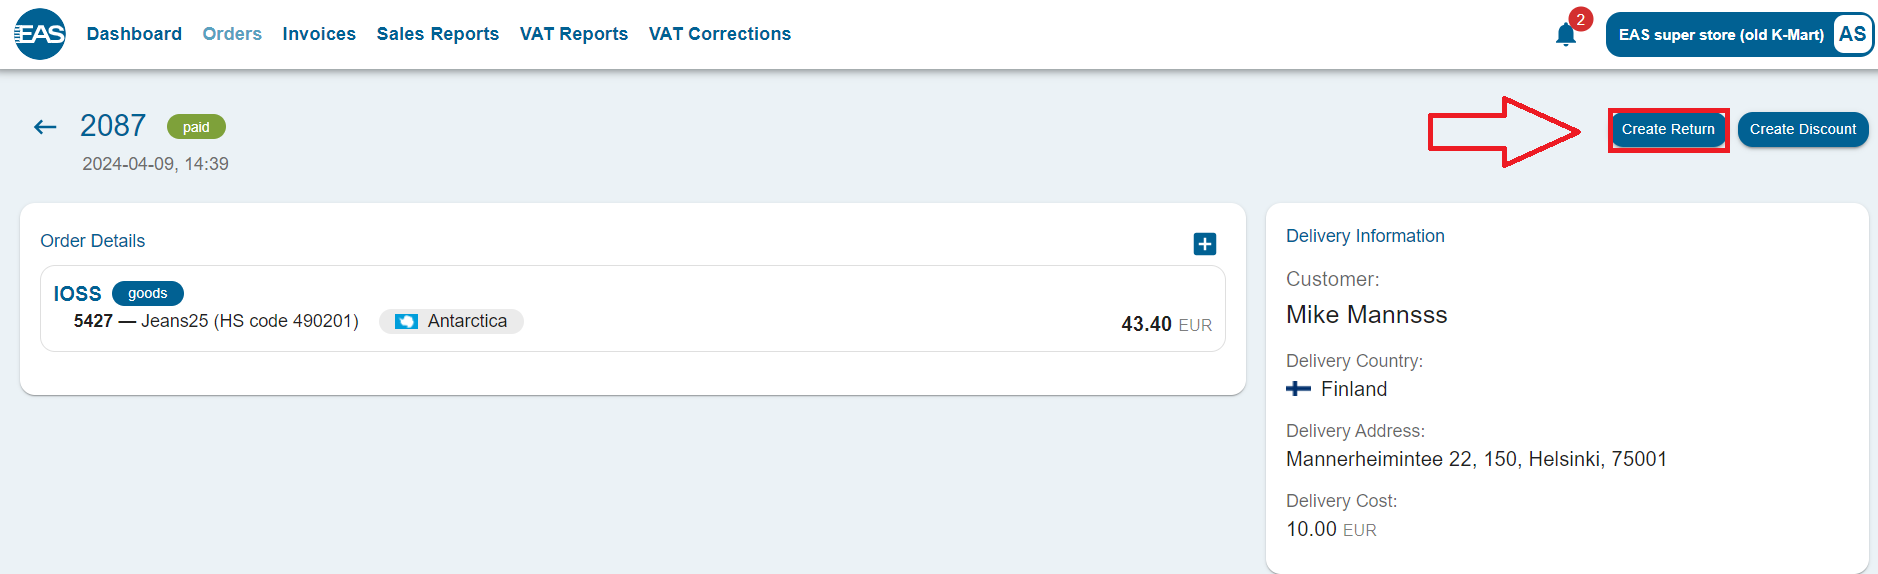Click the Finland flag icon

coord(1298,389)
